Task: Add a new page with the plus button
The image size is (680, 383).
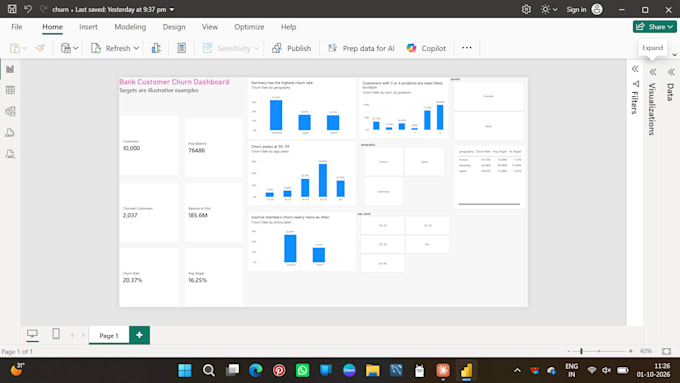Action: tap(139, 335)
